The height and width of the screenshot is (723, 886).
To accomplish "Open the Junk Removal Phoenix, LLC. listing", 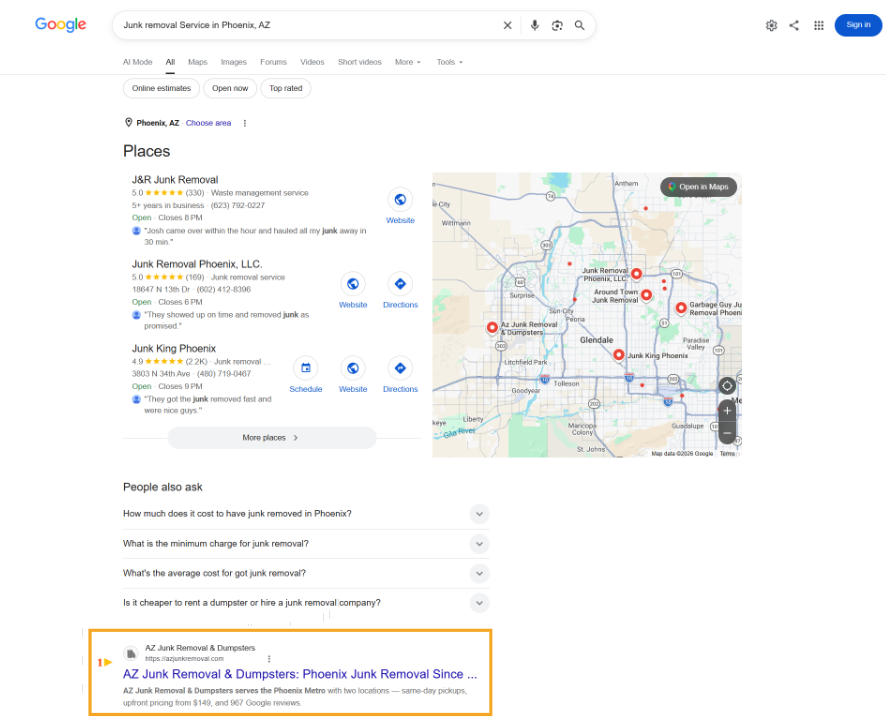I will click(197, 264).
